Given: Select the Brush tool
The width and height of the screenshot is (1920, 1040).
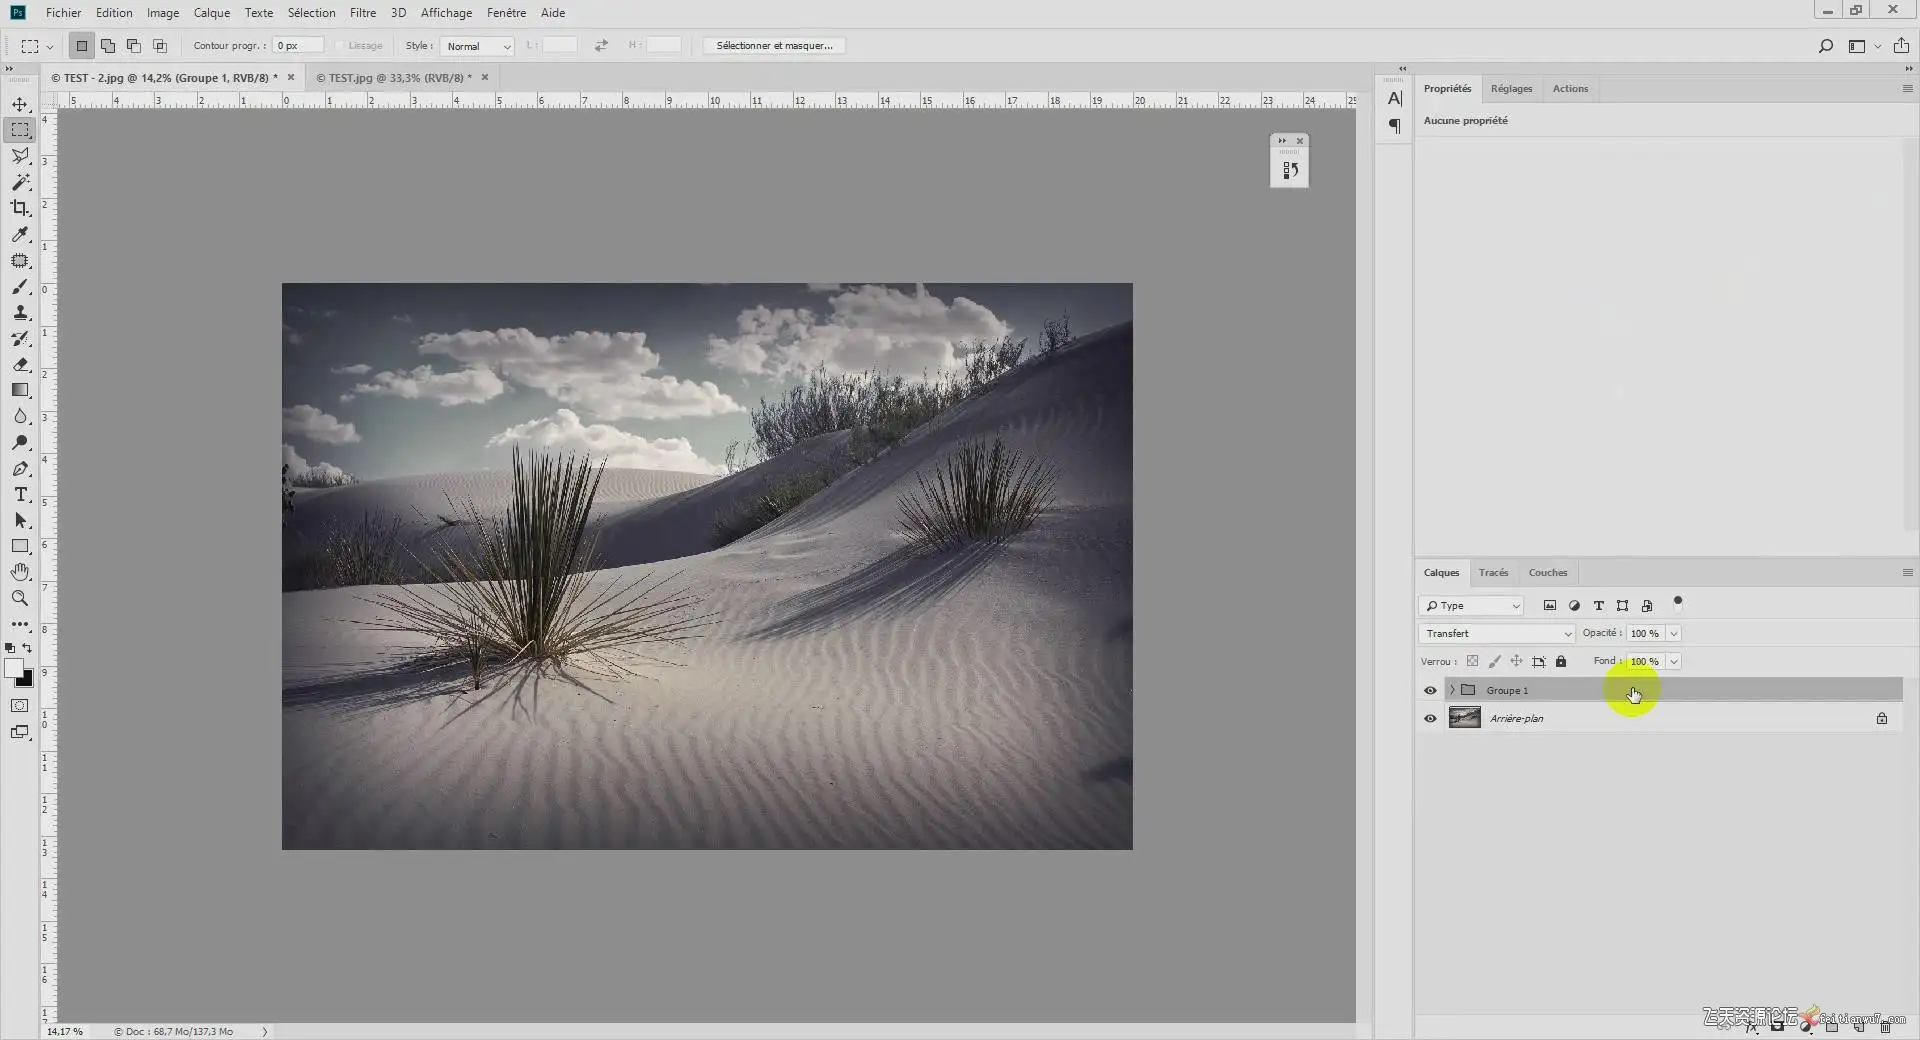Looking at the screenshot, I should [x=20, y=287].
